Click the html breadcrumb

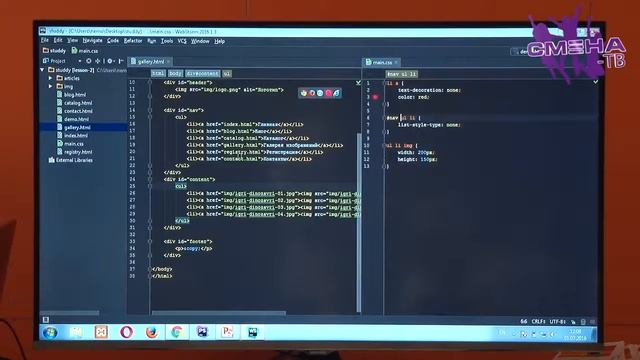[x=158, y=73]
